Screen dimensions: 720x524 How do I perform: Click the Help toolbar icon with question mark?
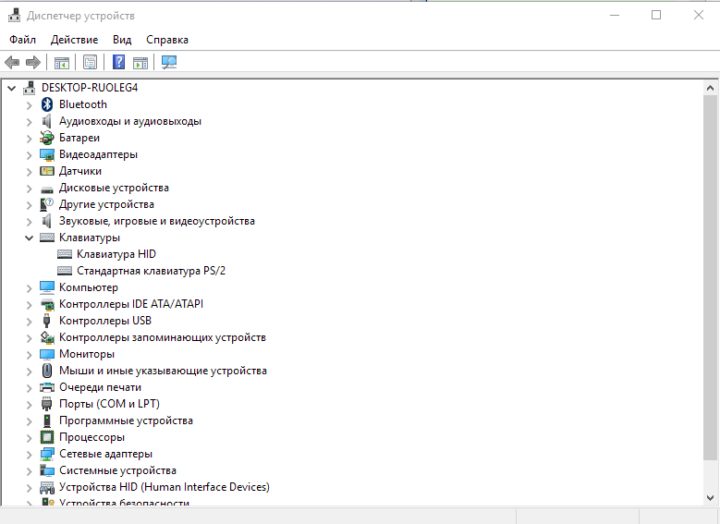tap(119, 62)
